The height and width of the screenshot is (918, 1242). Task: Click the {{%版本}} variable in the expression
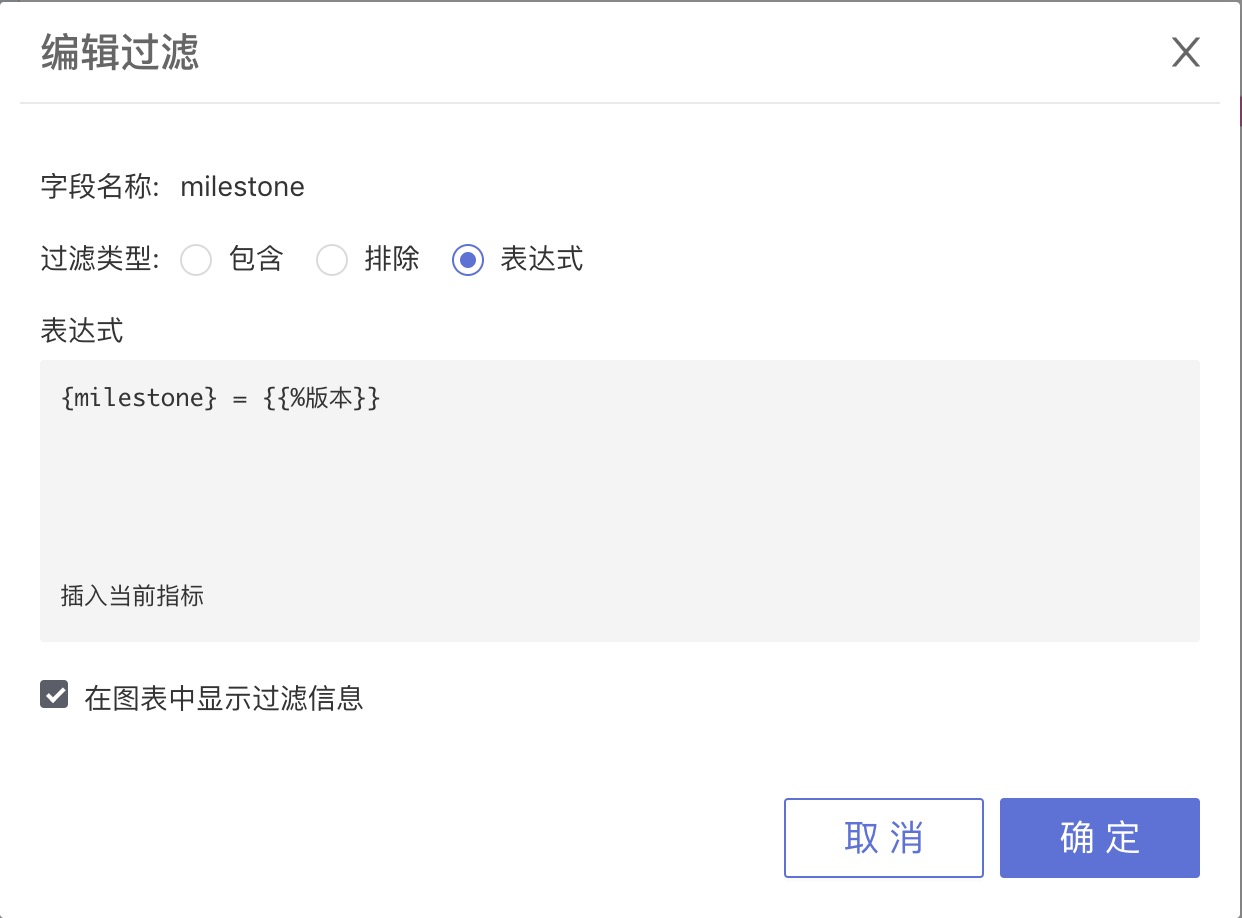(322, 398)
